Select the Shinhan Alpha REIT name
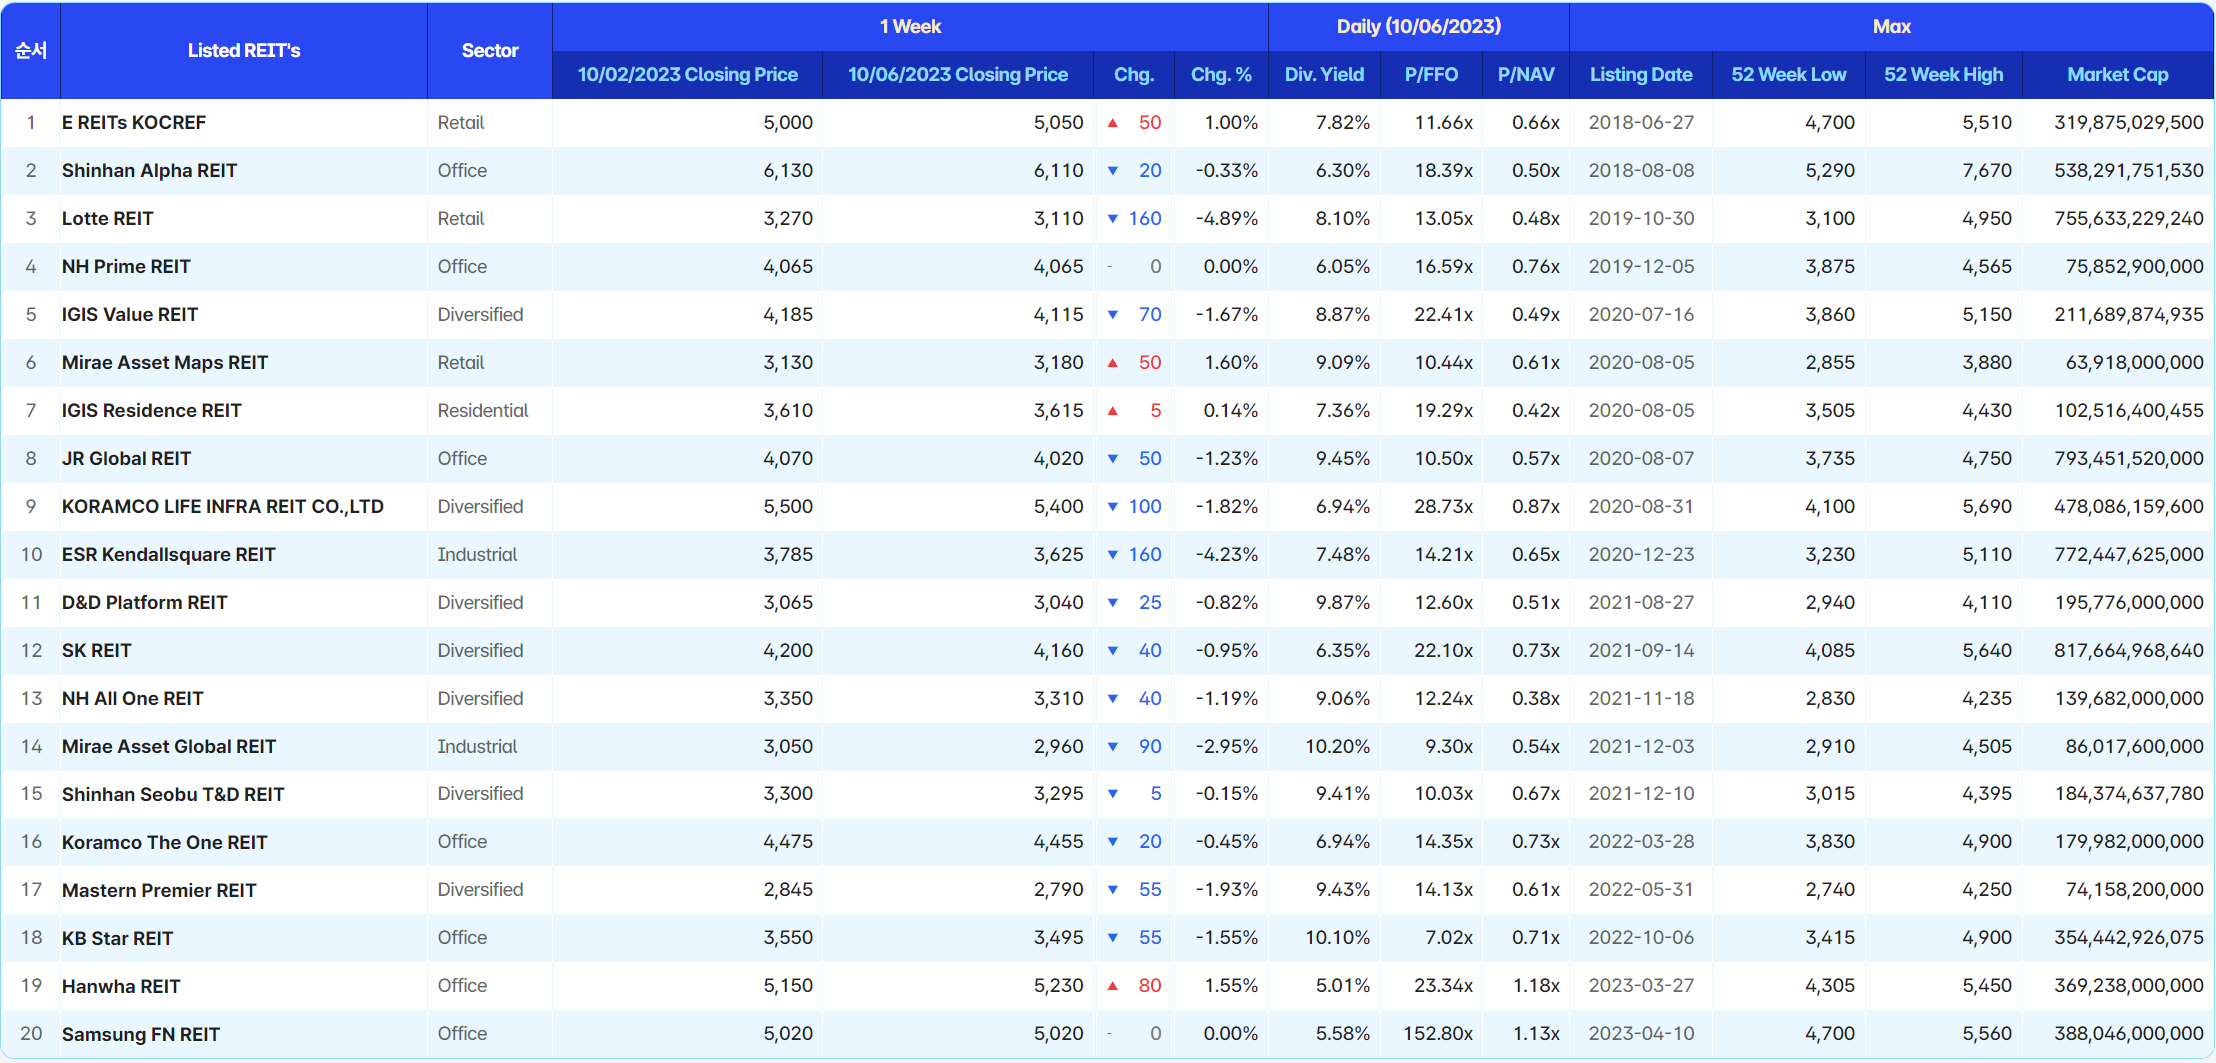Image resolution: width=2216 pixels, height=1063 pixels. pyautogui.click(x=149, y=171)
